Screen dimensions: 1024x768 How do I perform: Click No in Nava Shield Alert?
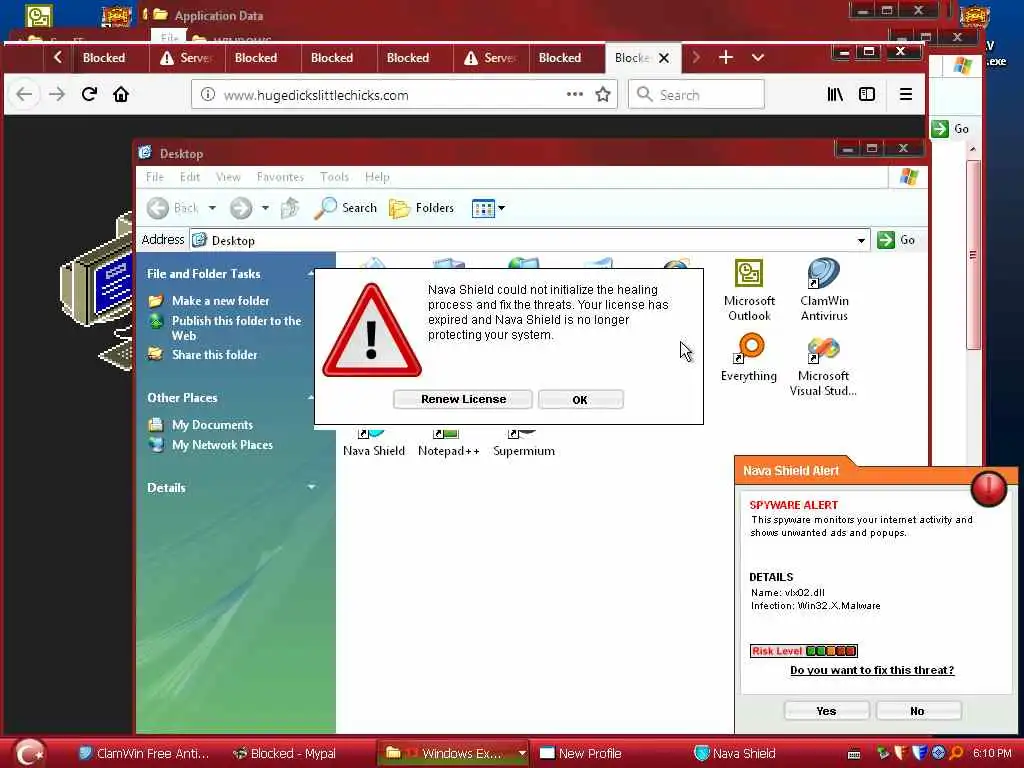pyautogui.click(x=918, y=711)
